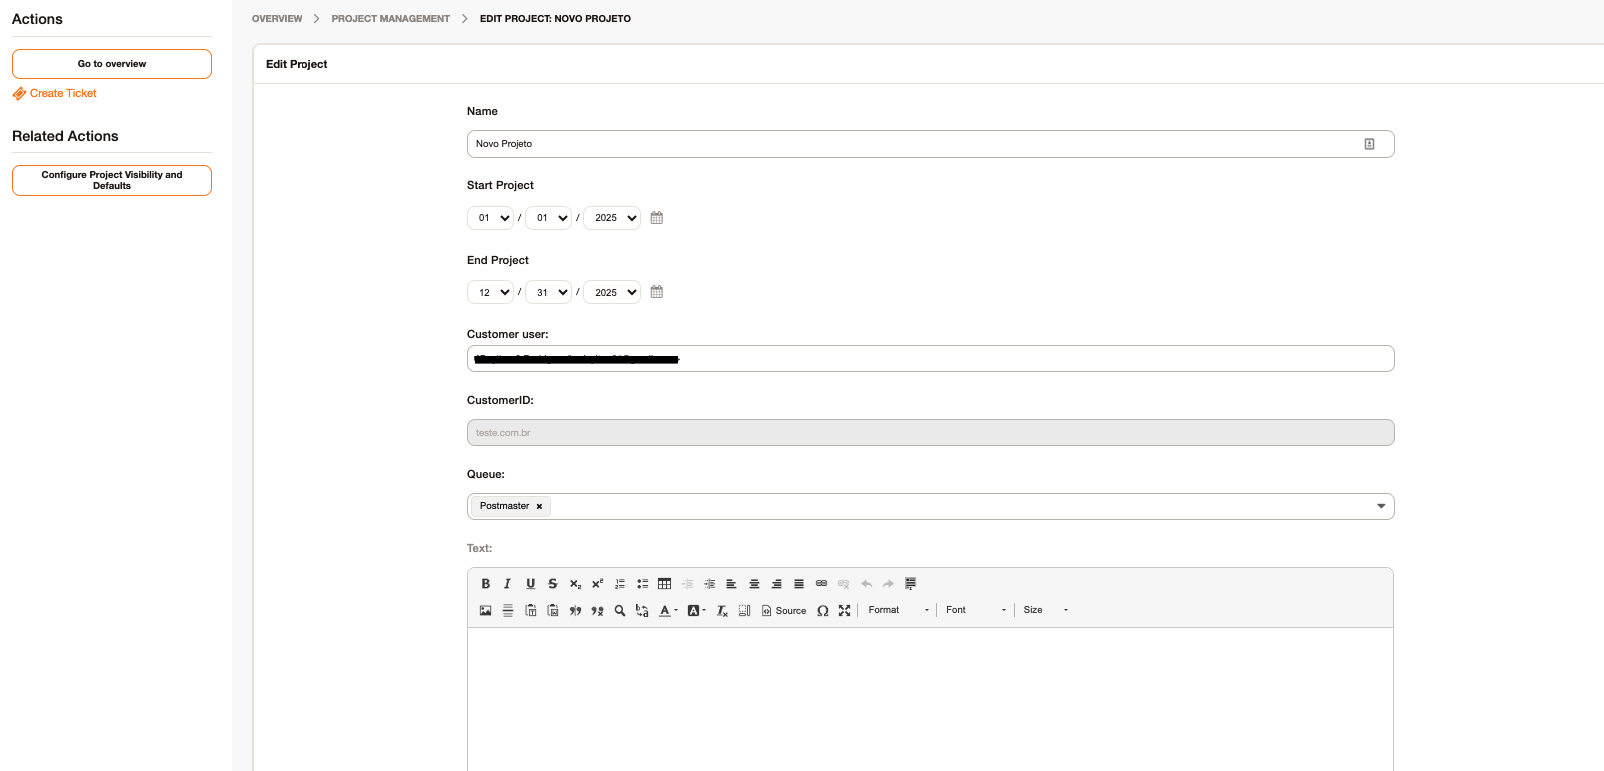
Task: Open Start Project calendar picker
Action: click(657, 218)
